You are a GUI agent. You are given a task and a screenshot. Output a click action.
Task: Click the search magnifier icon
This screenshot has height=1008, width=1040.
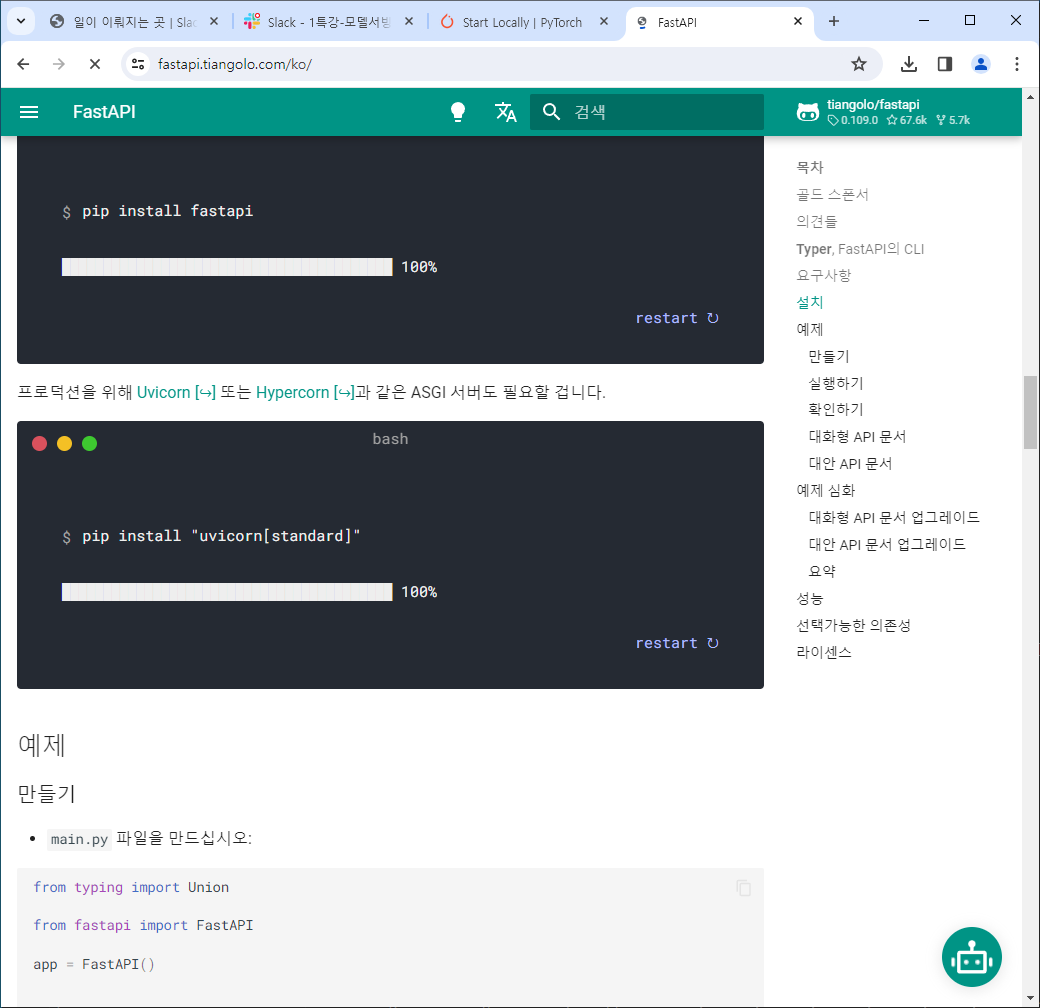coord(551,111)
